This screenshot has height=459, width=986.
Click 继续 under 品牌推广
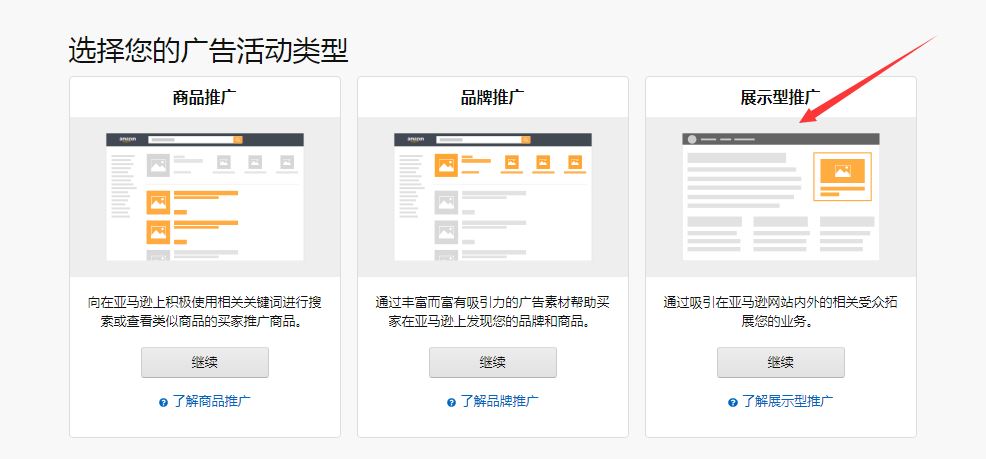[492, 362]
